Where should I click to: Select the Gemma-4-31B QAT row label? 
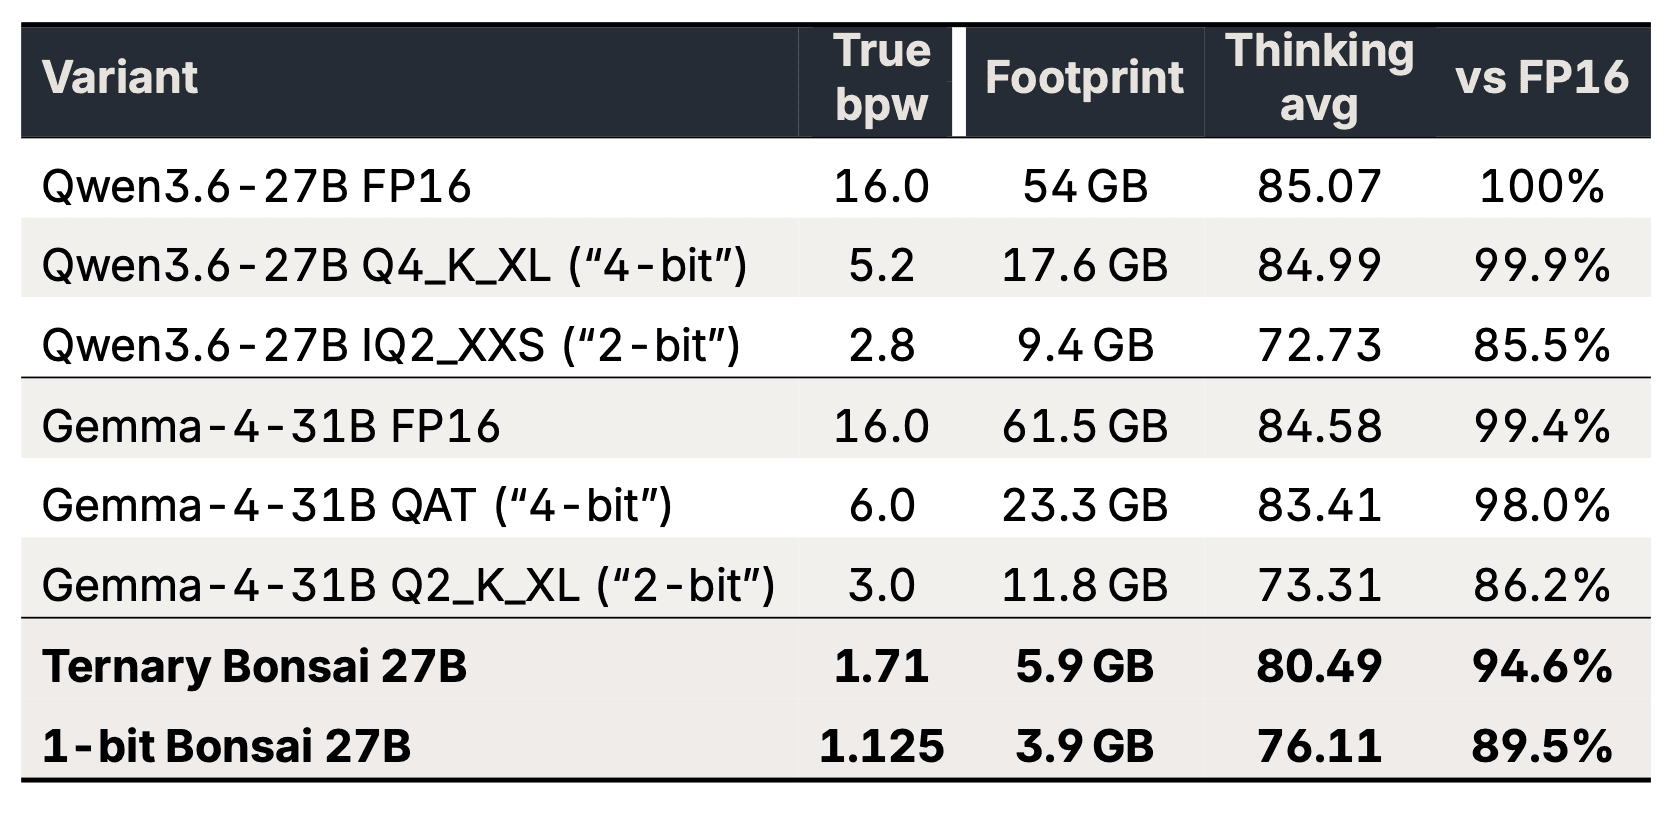coord(357,505)
